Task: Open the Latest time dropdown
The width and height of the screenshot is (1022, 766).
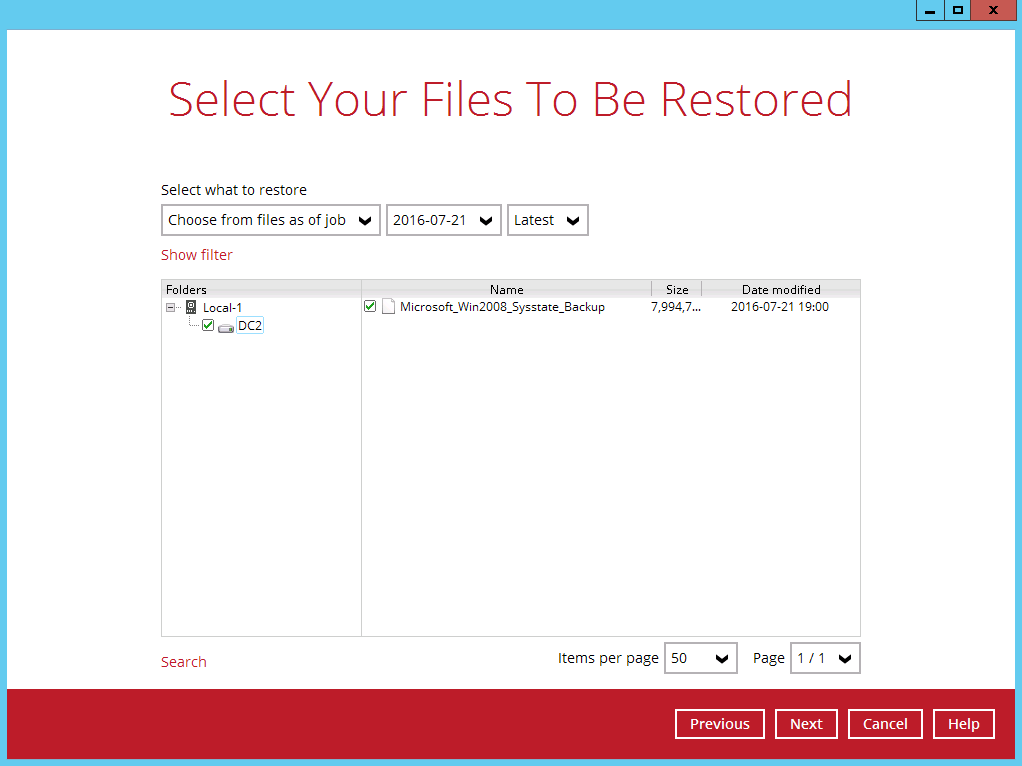Action: click(x=547, y=220)
